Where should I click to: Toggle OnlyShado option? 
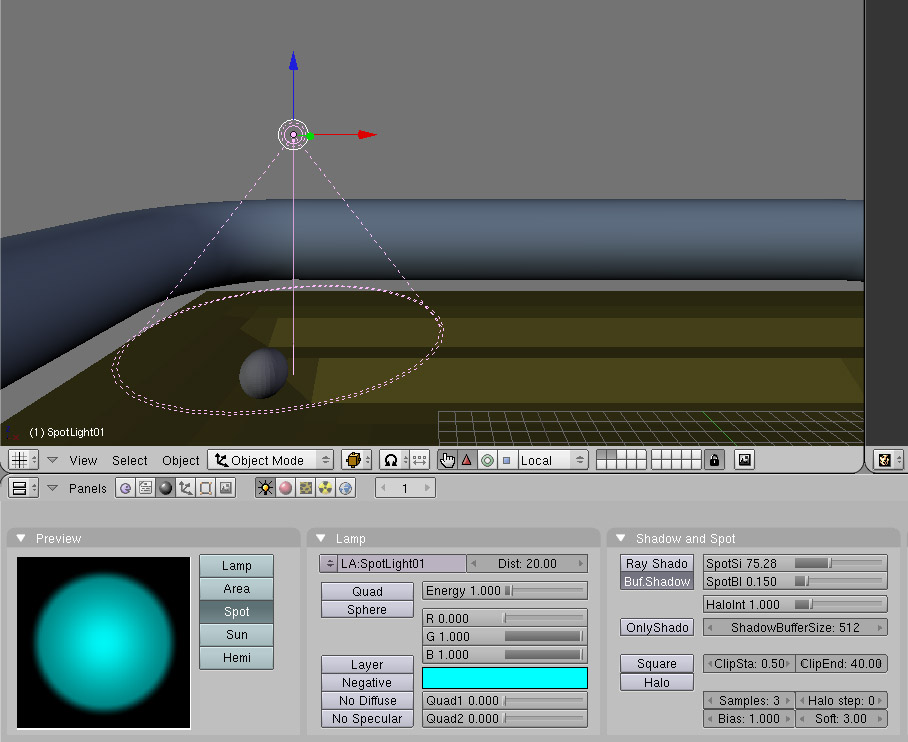[657, 627]
